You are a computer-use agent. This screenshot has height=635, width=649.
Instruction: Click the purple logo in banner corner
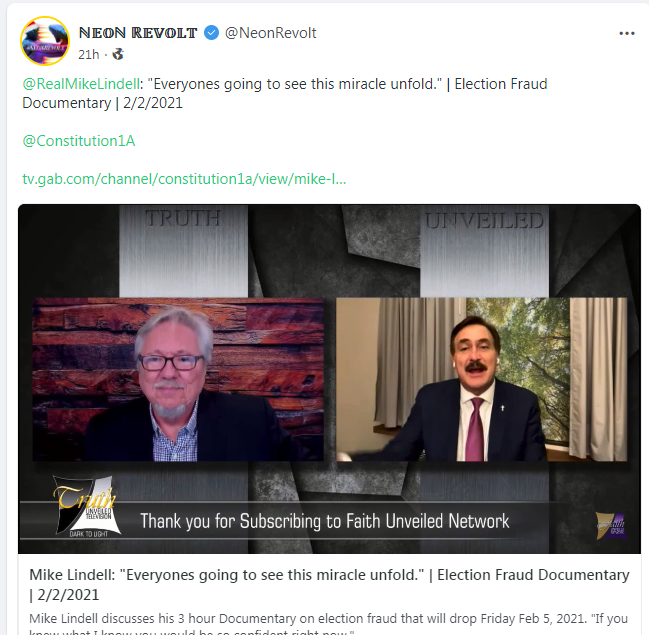[x=611, y=526]
